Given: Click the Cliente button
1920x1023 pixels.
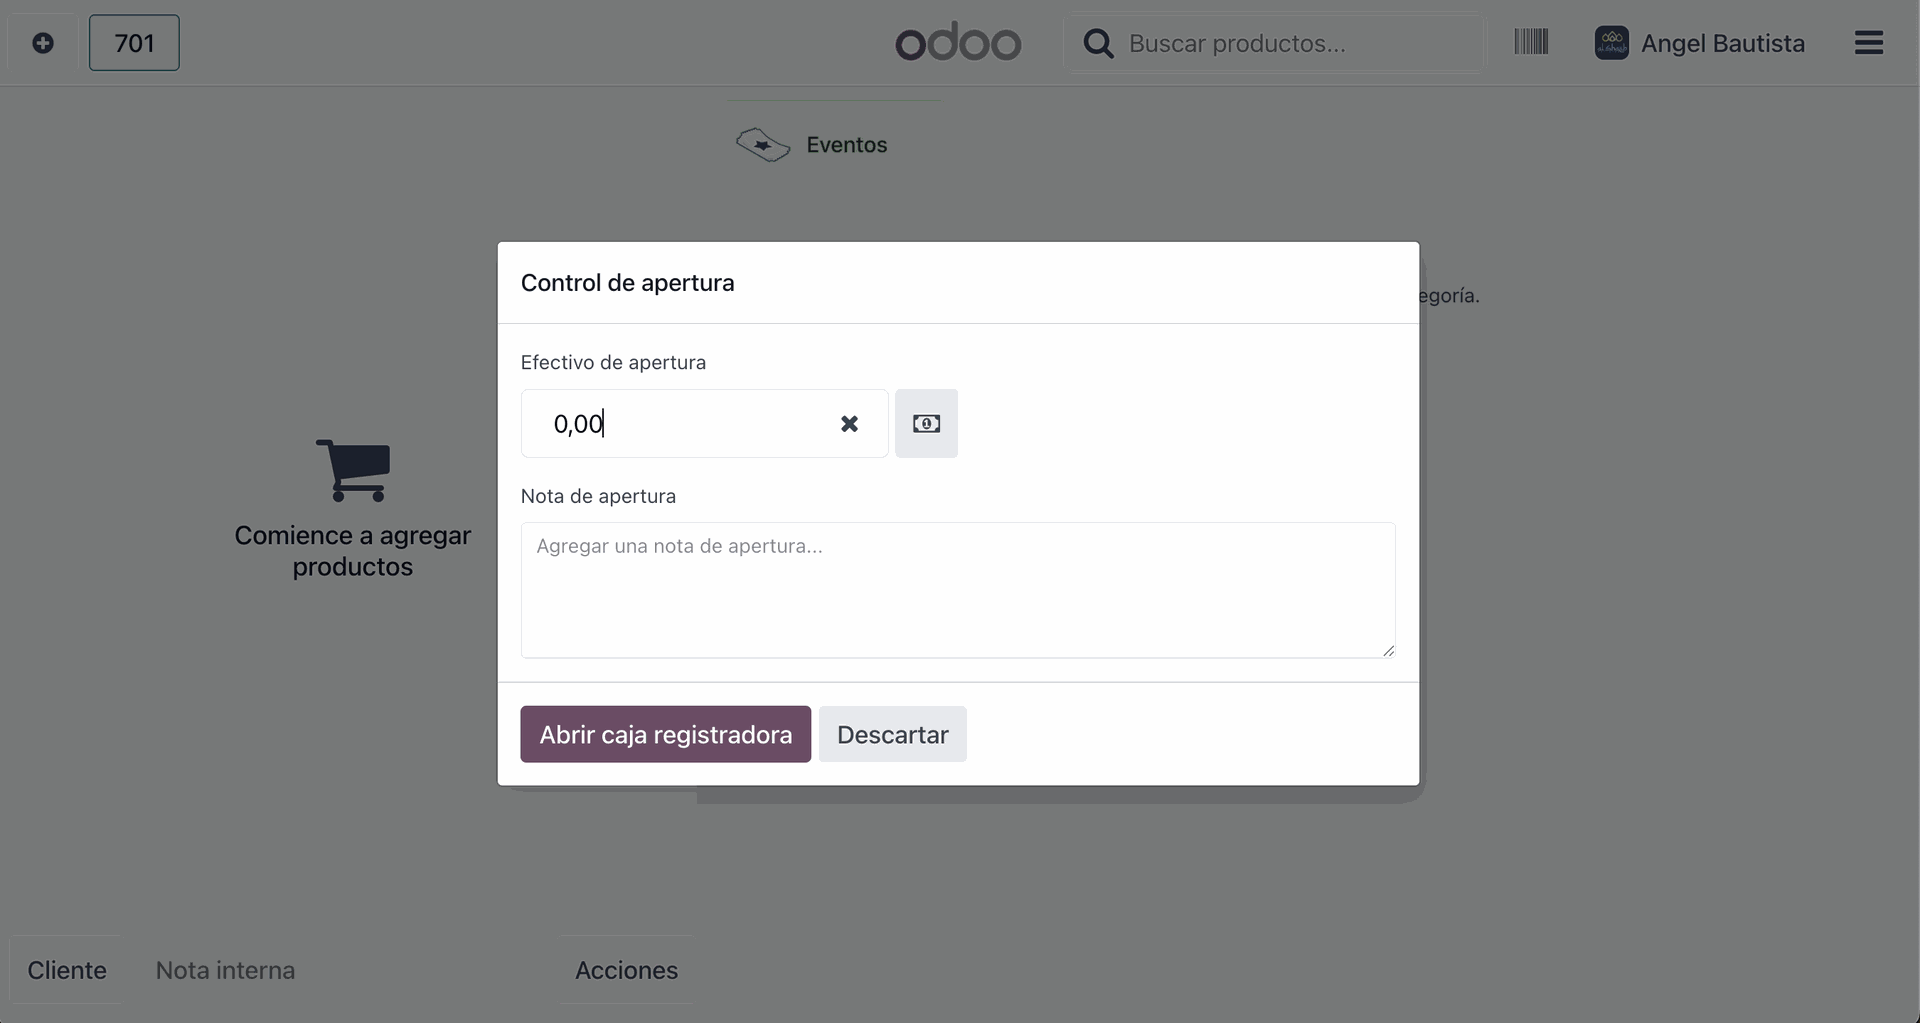Looking at the screenshot, I should point(66,970).
